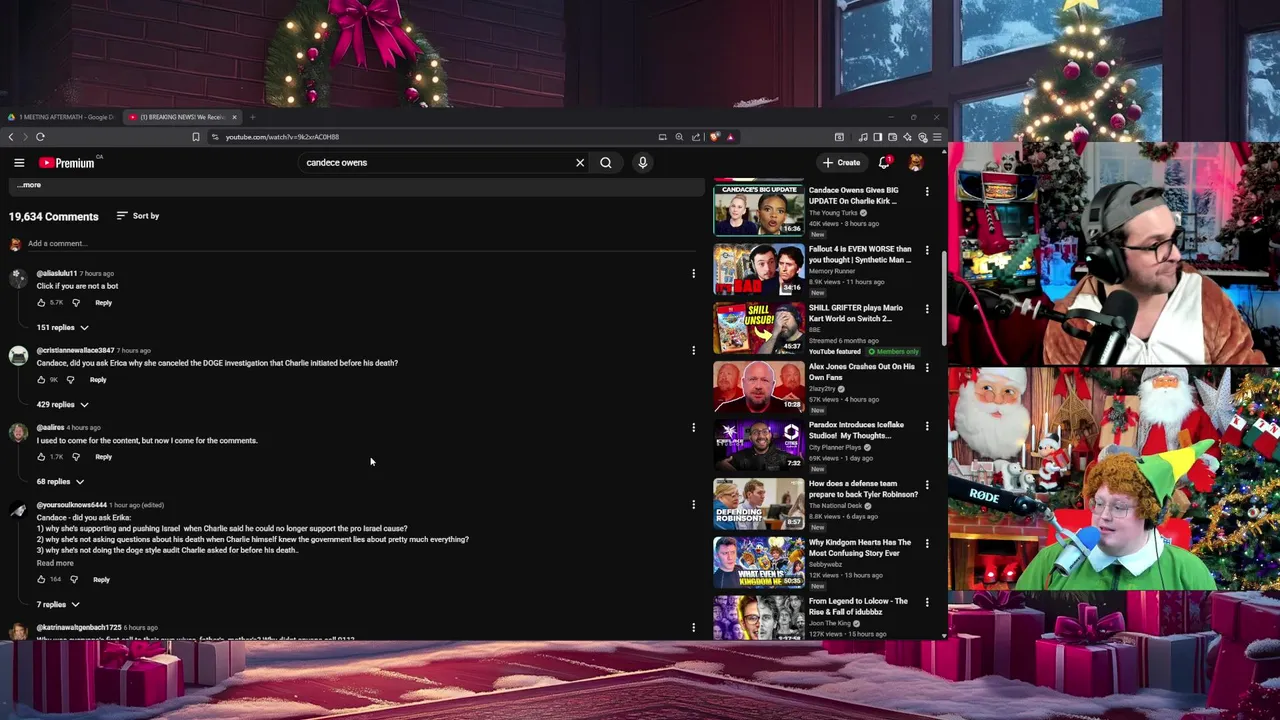This screenshot has height=720, width=1280.
Task: Open the browser main menu
Action: pos(937,137)
